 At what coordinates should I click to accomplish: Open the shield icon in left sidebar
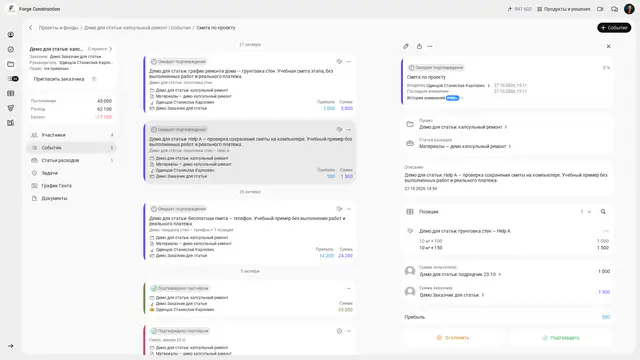click(x=11, y=108)
